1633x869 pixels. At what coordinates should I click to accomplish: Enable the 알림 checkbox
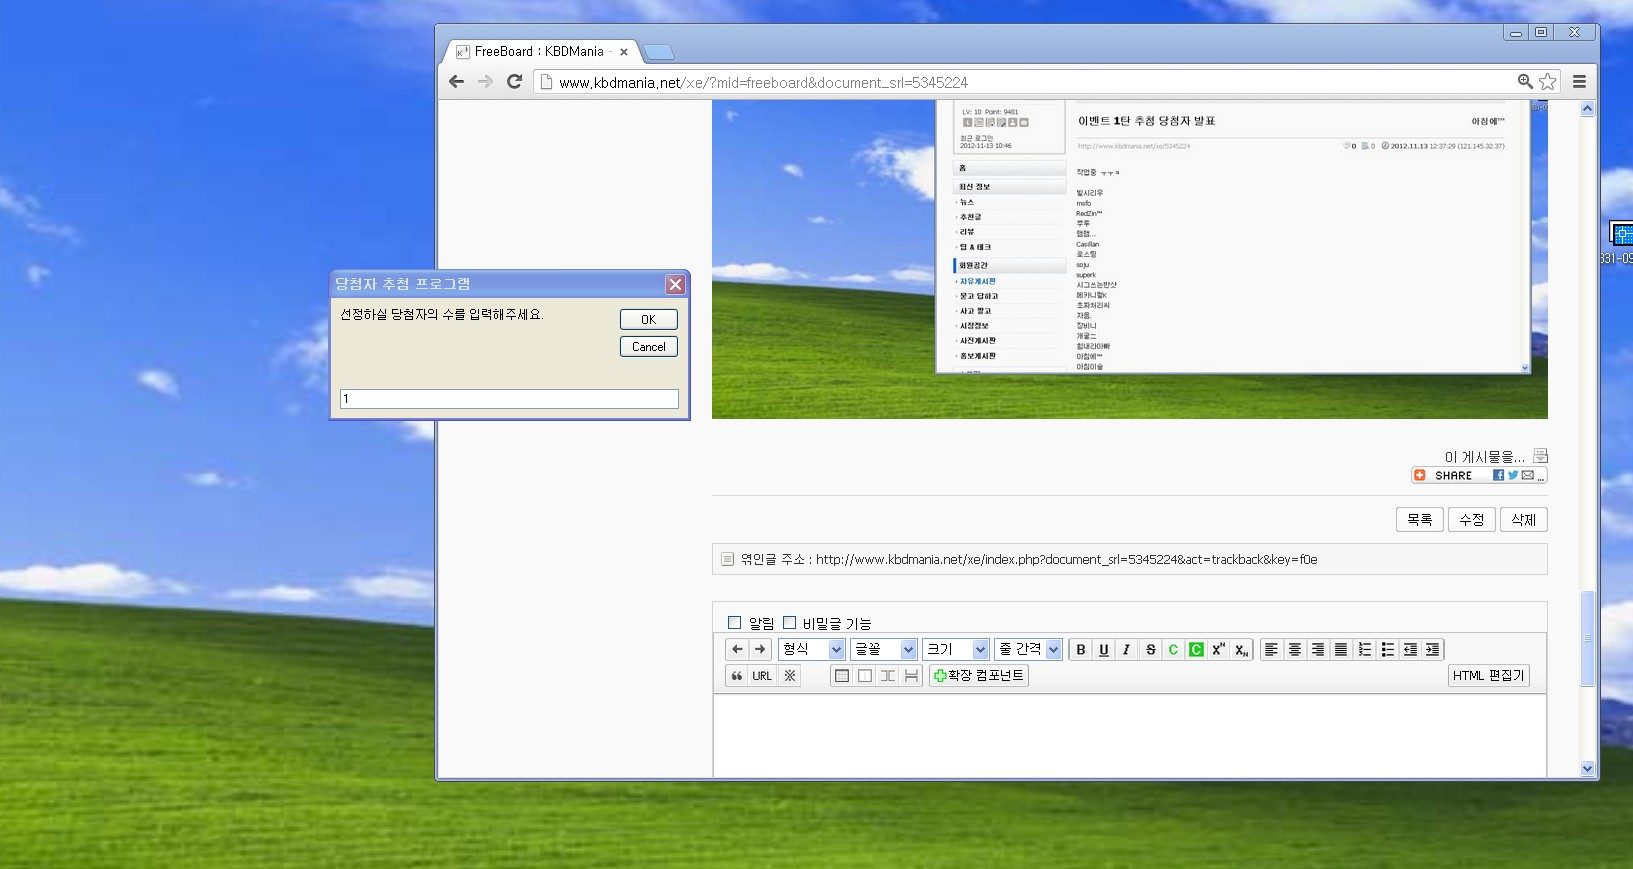click(x=735, y=622)
